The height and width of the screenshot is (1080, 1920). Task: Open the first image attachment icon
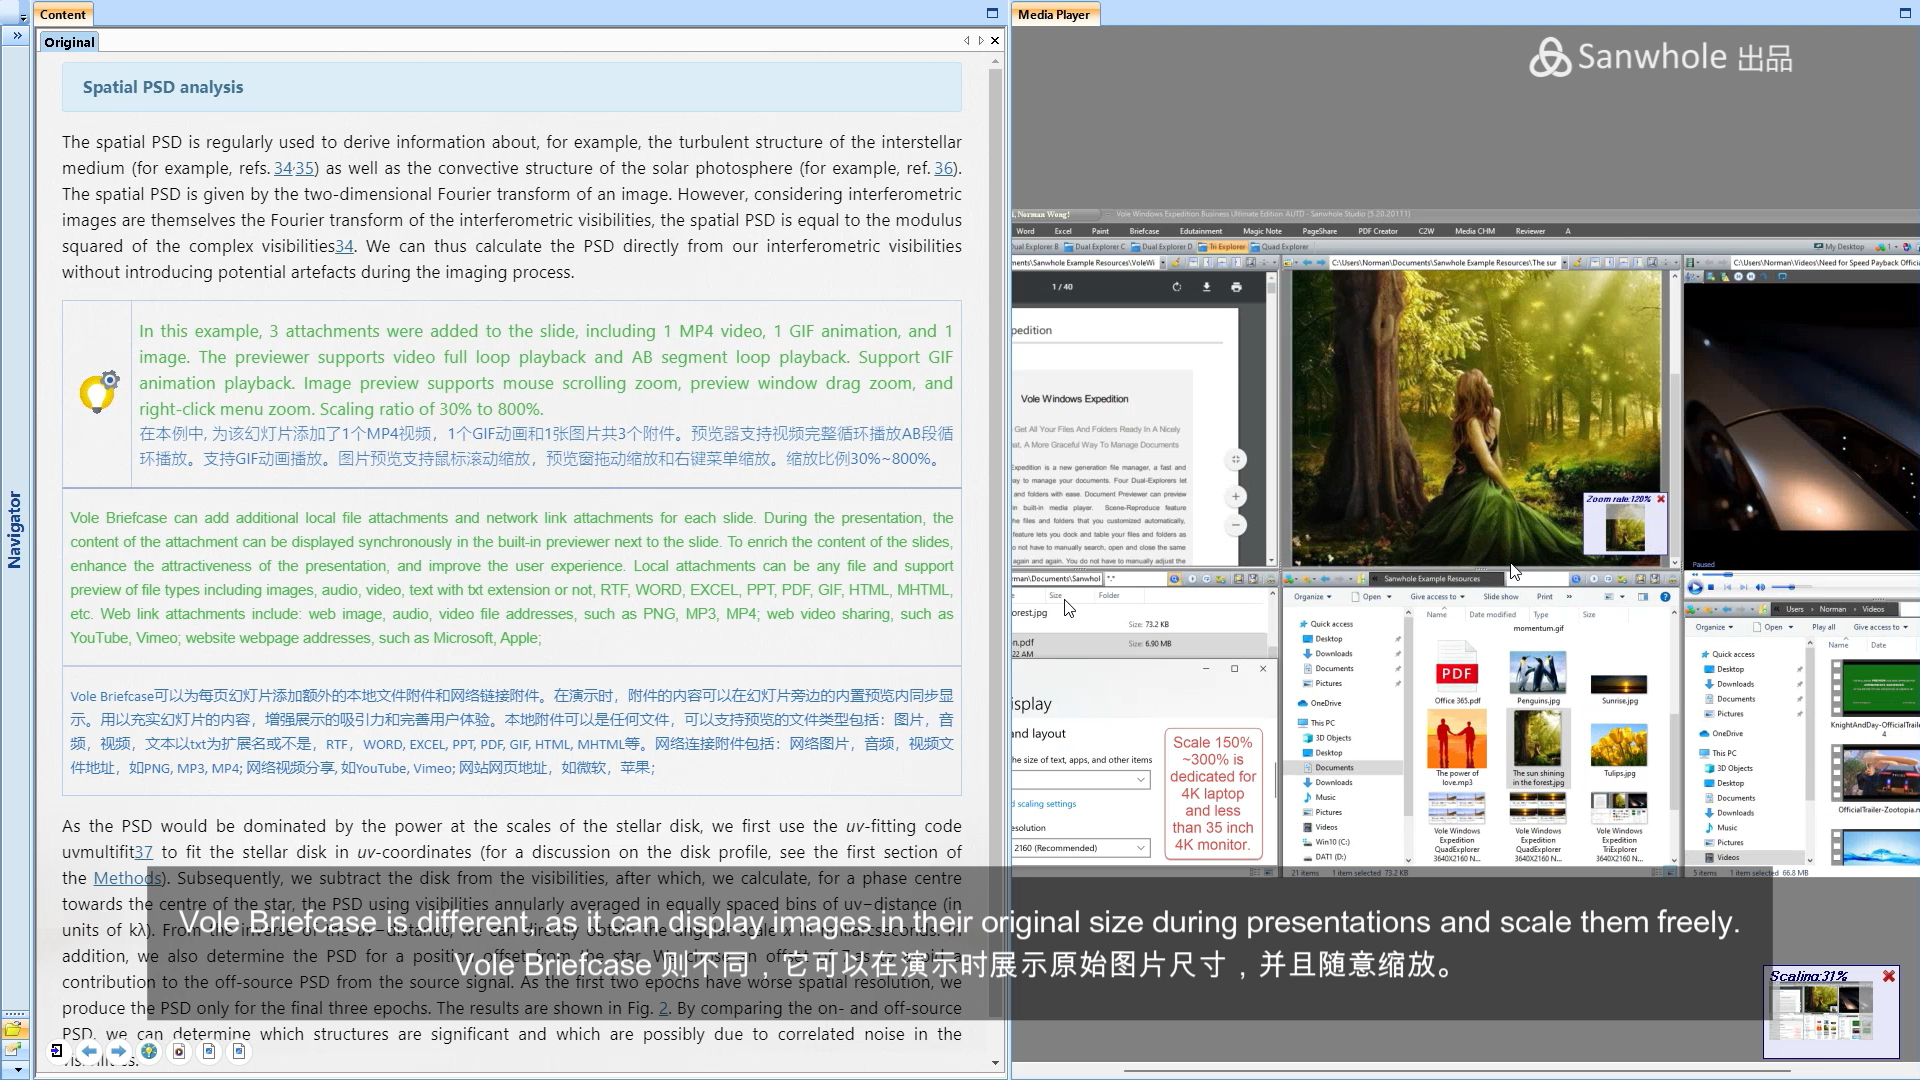click(209, 1051)
